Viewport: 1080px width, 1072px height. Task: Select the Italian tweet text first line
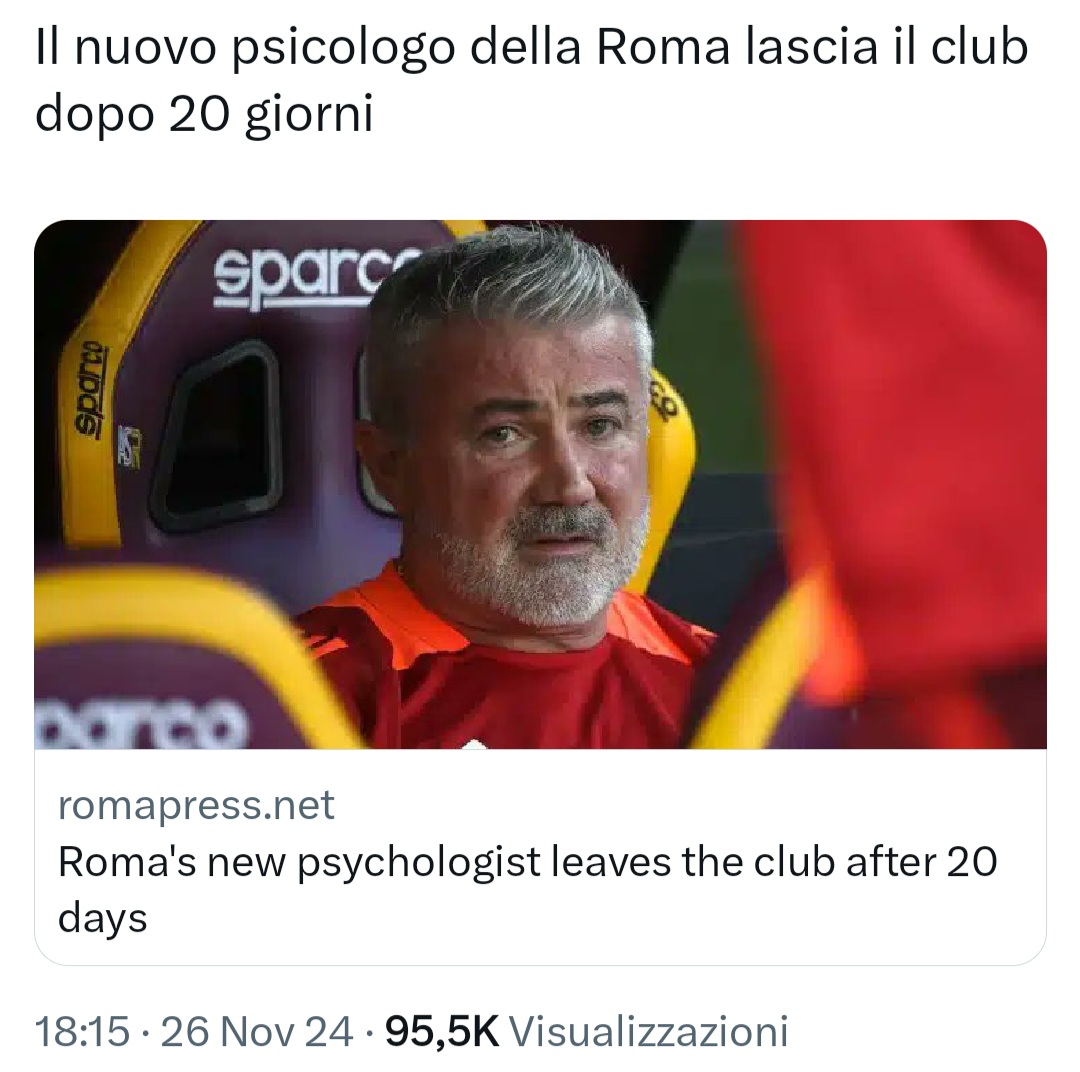[531, 49]
